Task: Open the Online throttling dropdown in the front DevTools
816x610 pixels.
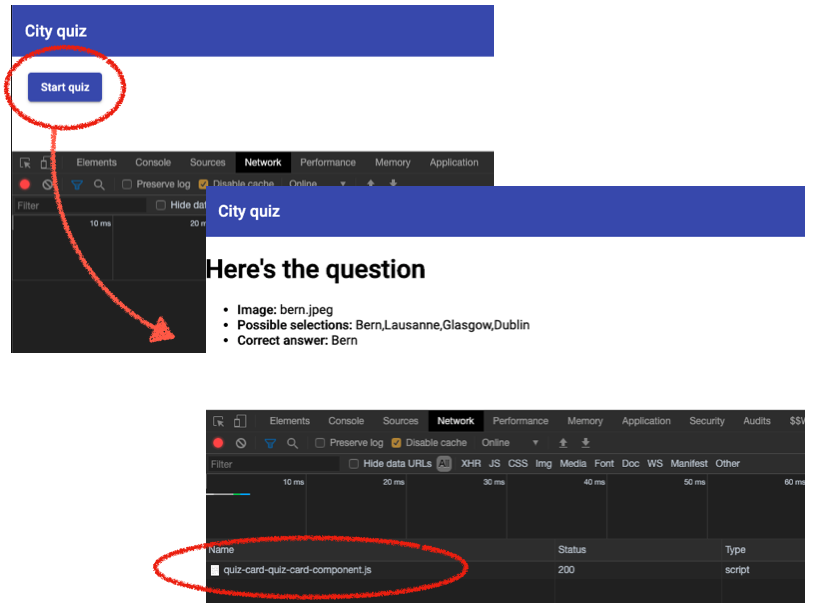Action: click(x=509, y=443)
